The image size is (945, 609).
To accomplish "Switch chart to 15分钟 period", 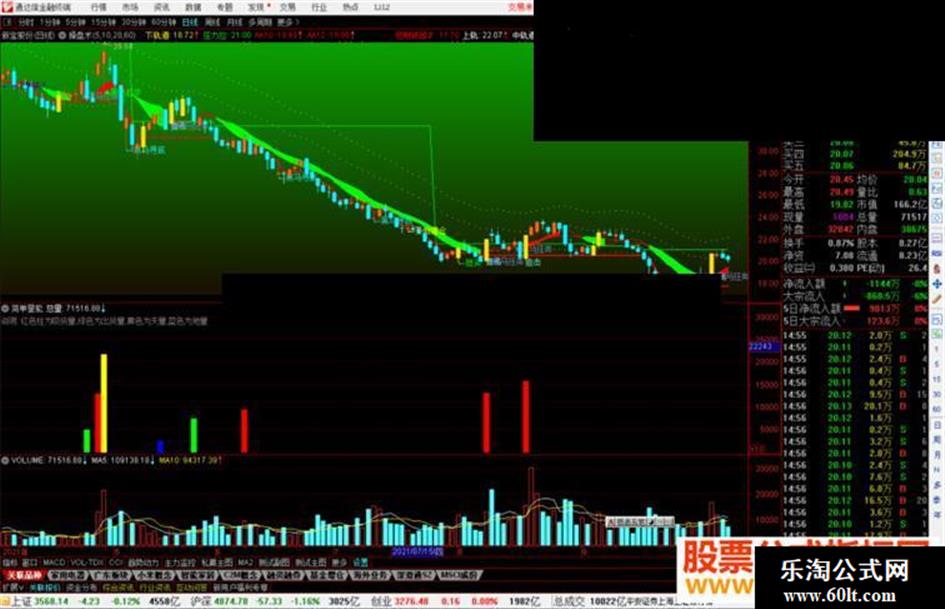I will 103,22.
